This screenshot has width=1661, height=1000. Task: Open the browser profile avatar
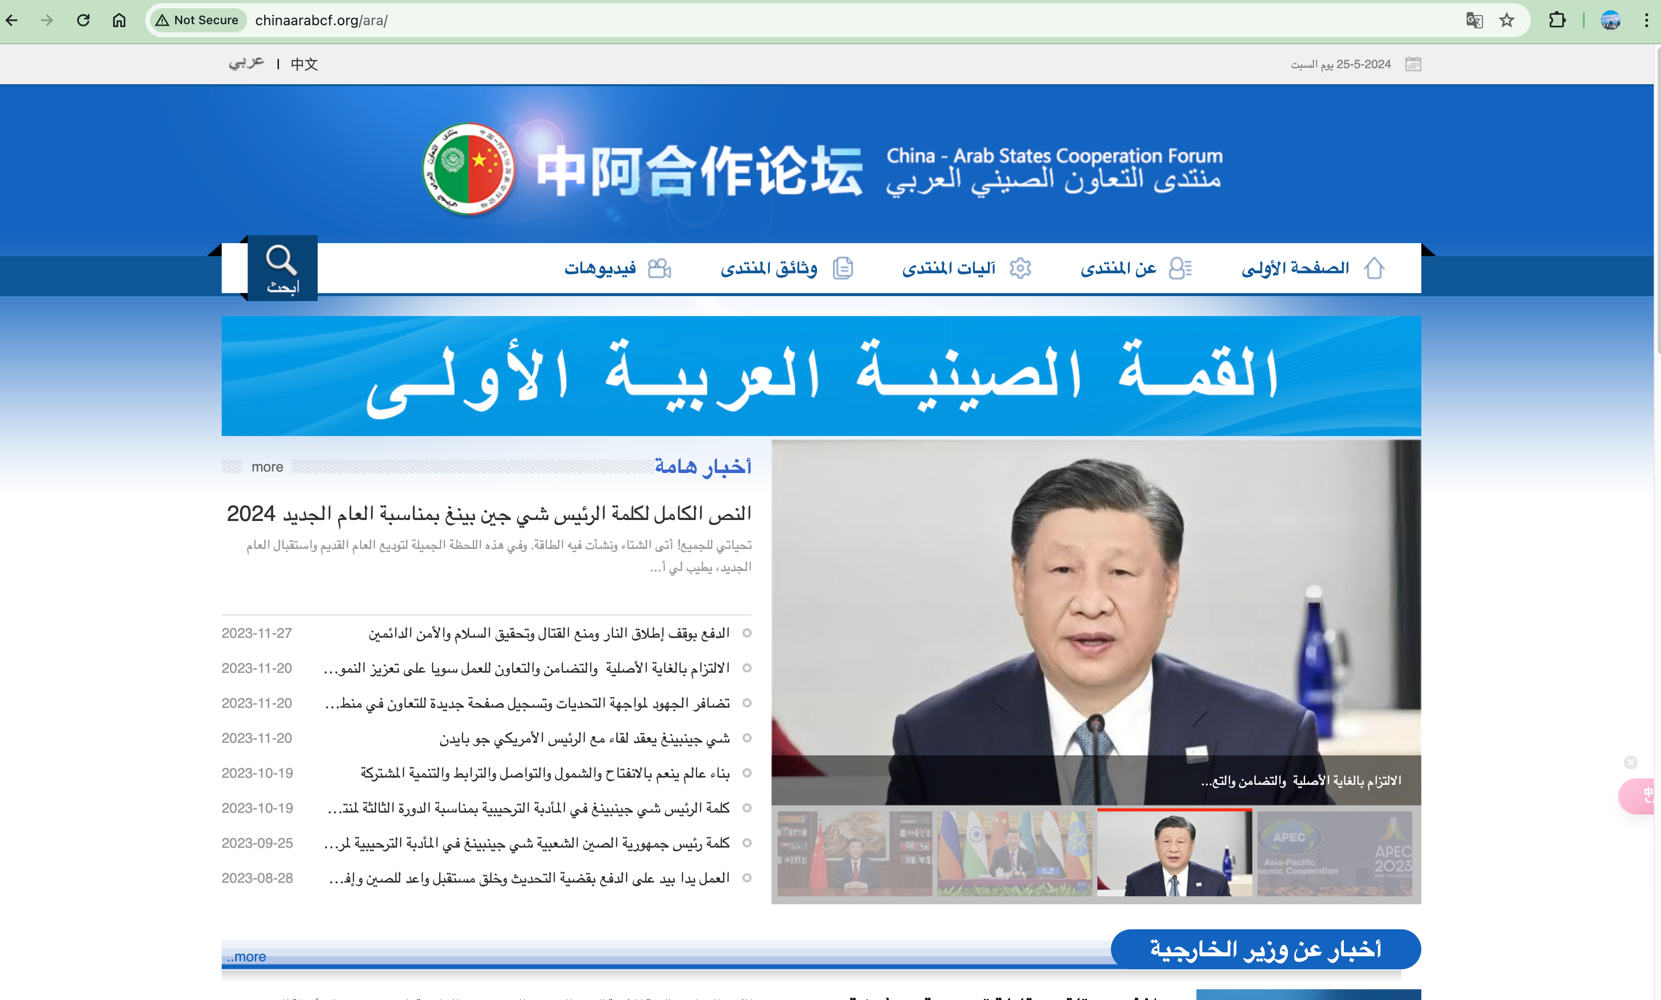[x=1610, y=20]
